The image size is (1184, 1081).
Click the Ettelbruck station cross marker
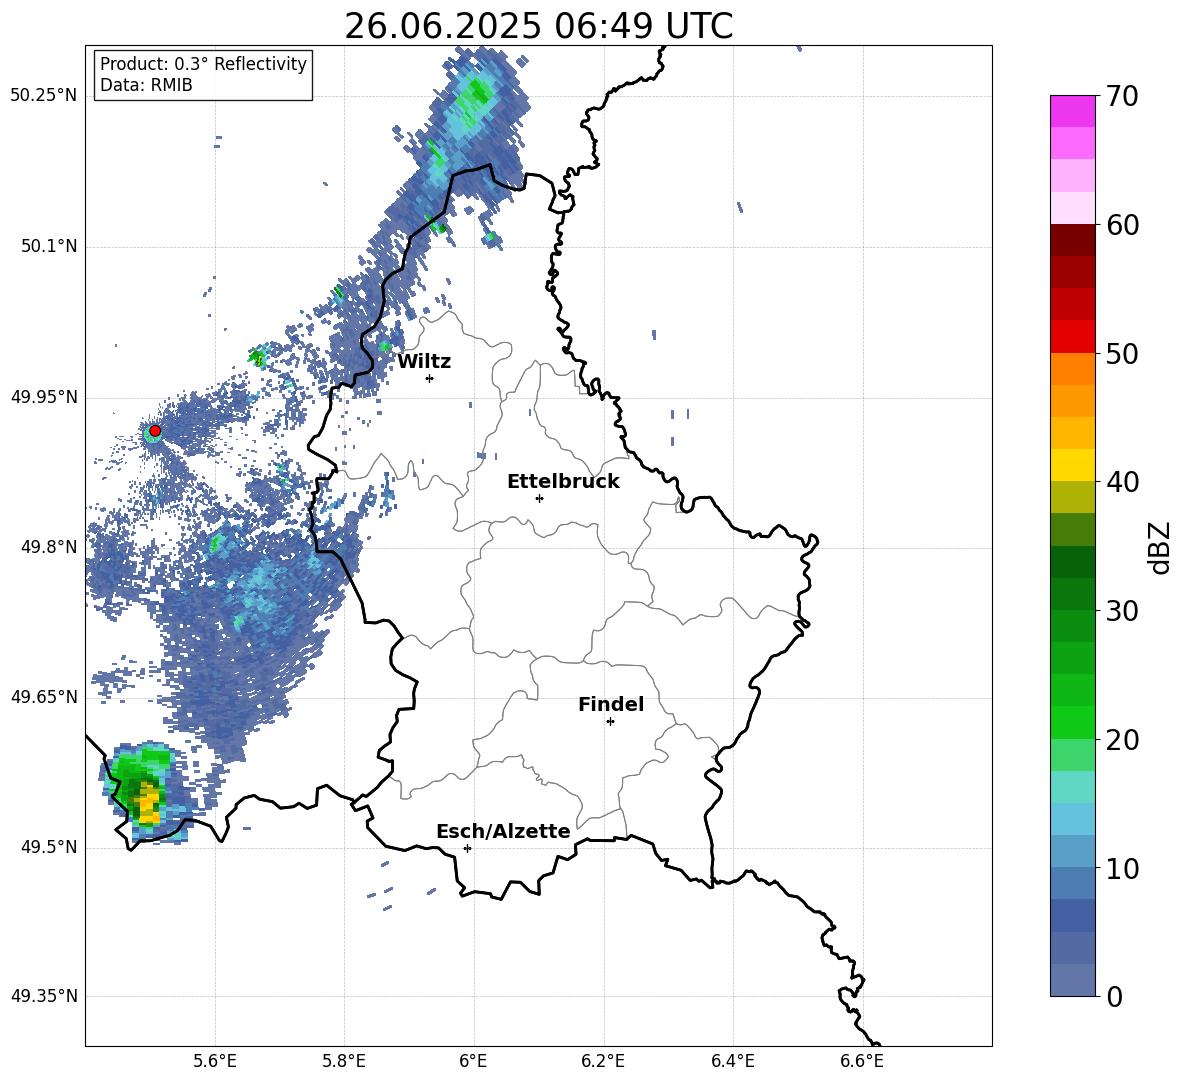point(539,498)
